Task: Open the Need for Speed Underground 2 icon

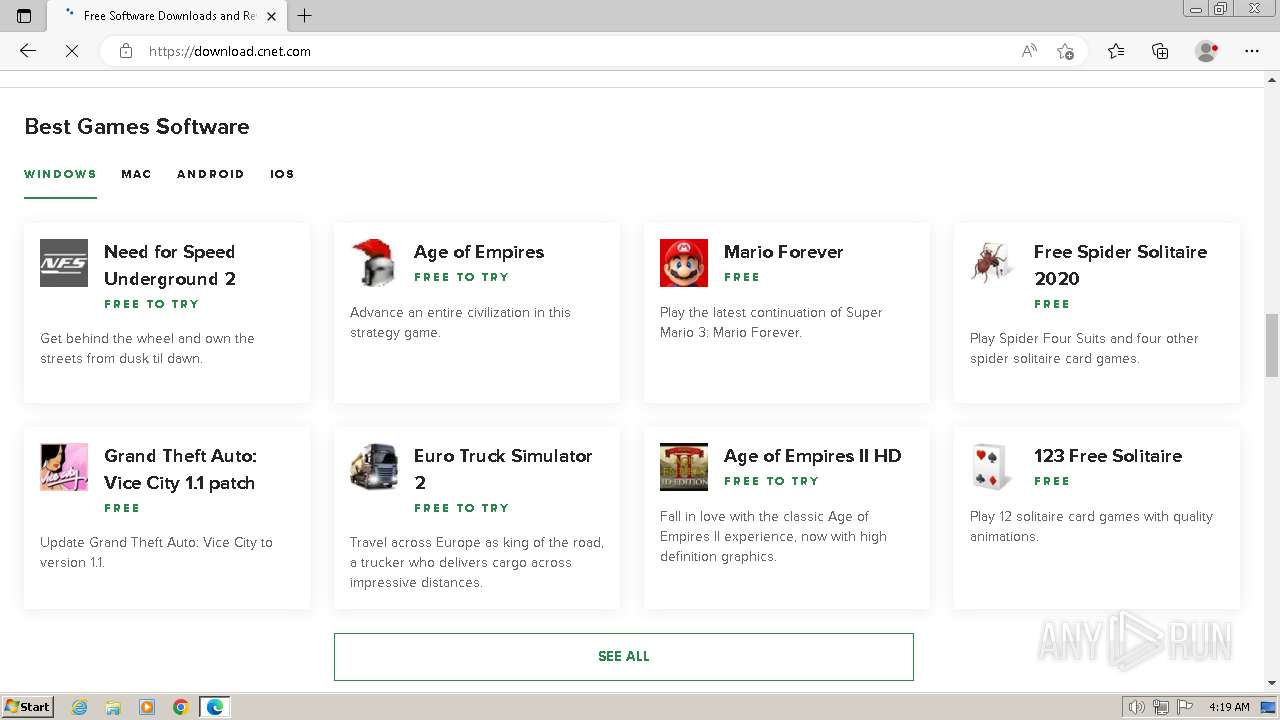Action: [x=64, y=263]
